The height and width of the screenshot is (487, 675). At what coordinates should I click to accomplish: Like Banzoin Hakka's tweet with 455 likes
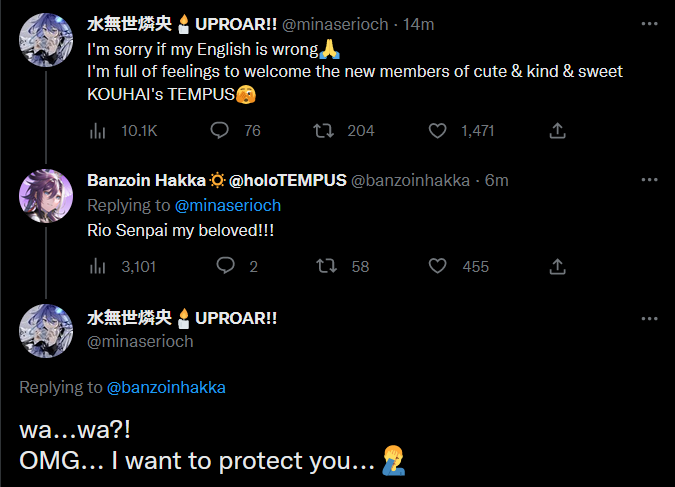point(437,266)
